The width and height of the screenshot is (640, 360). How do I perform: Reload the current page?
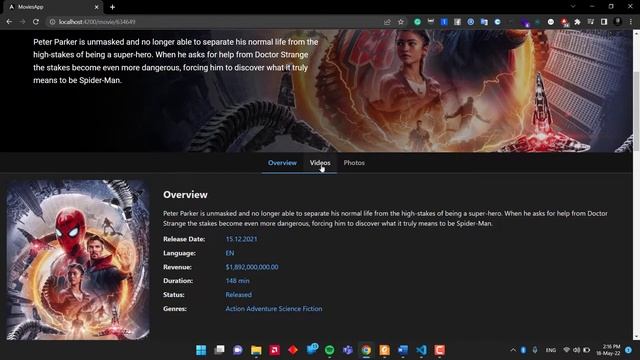tap(36, 22)
